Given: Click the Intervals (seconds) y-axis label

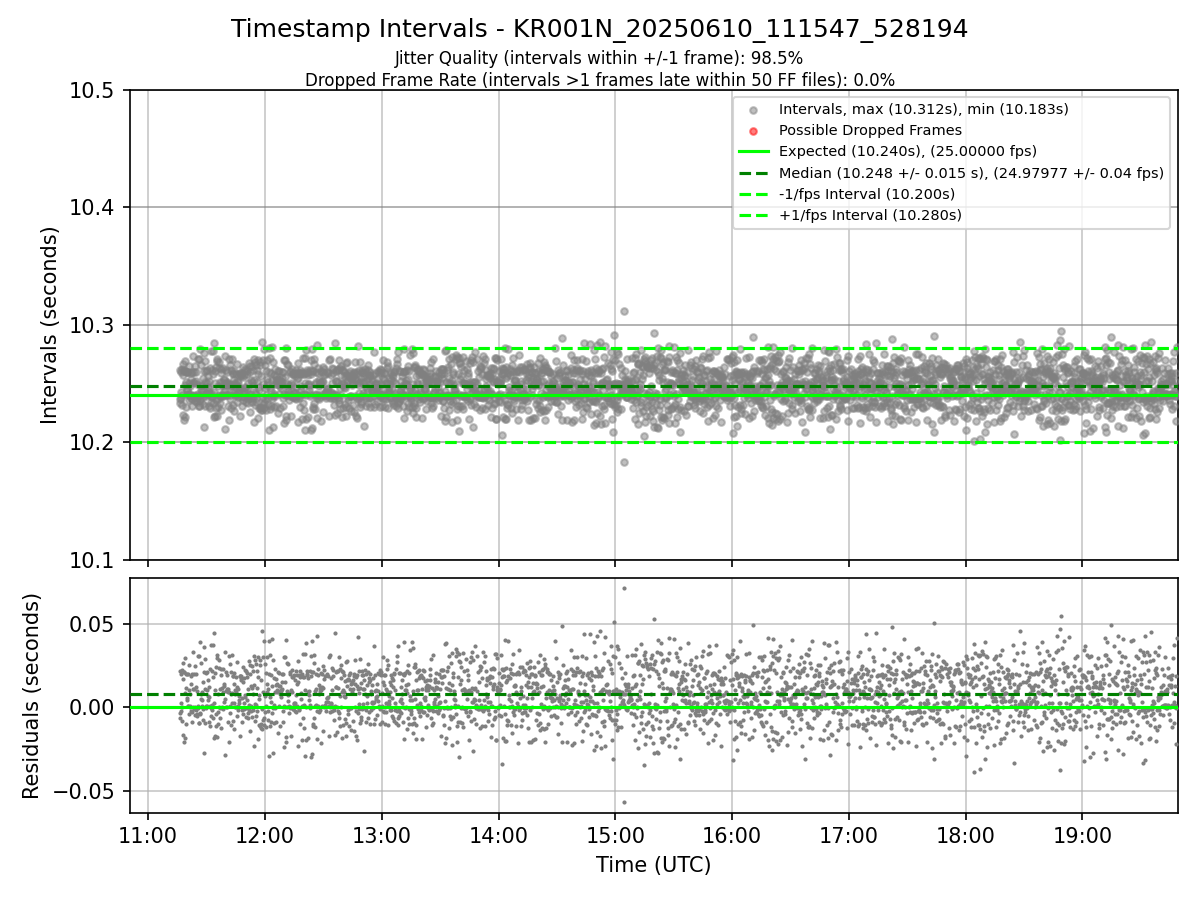Looking at the screenshot, I should coord(50,325).
